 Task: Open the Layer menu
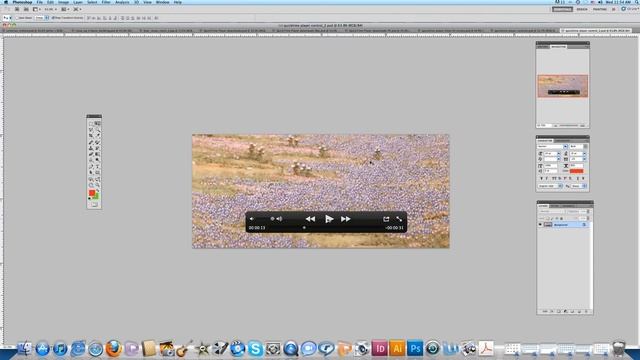(x=78, y=2)
